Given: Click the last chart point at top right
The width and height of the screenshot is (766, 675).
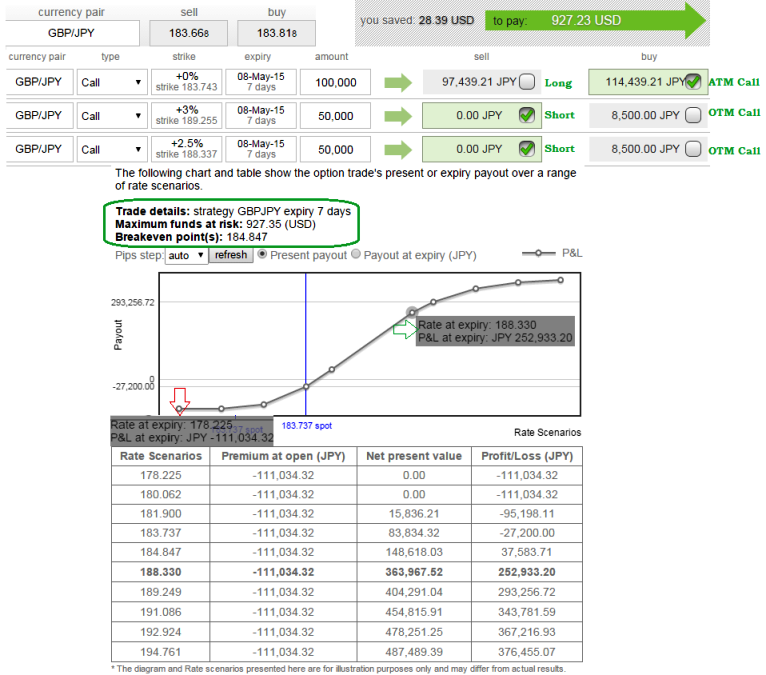Looking at the screenshot, I should click(x=560, y=280).
